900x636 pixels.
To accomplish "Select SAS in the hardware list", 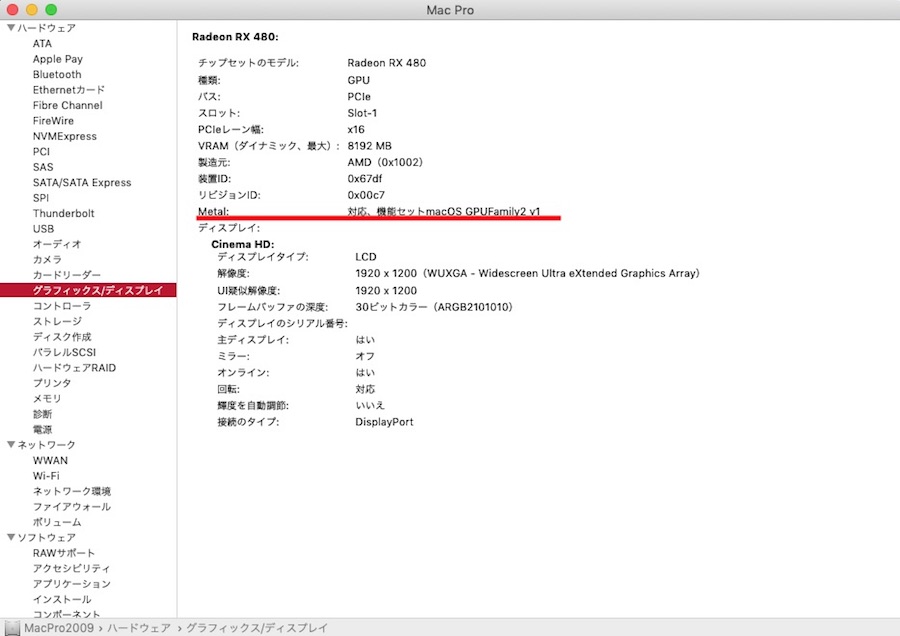I will [x=43, y=167].
